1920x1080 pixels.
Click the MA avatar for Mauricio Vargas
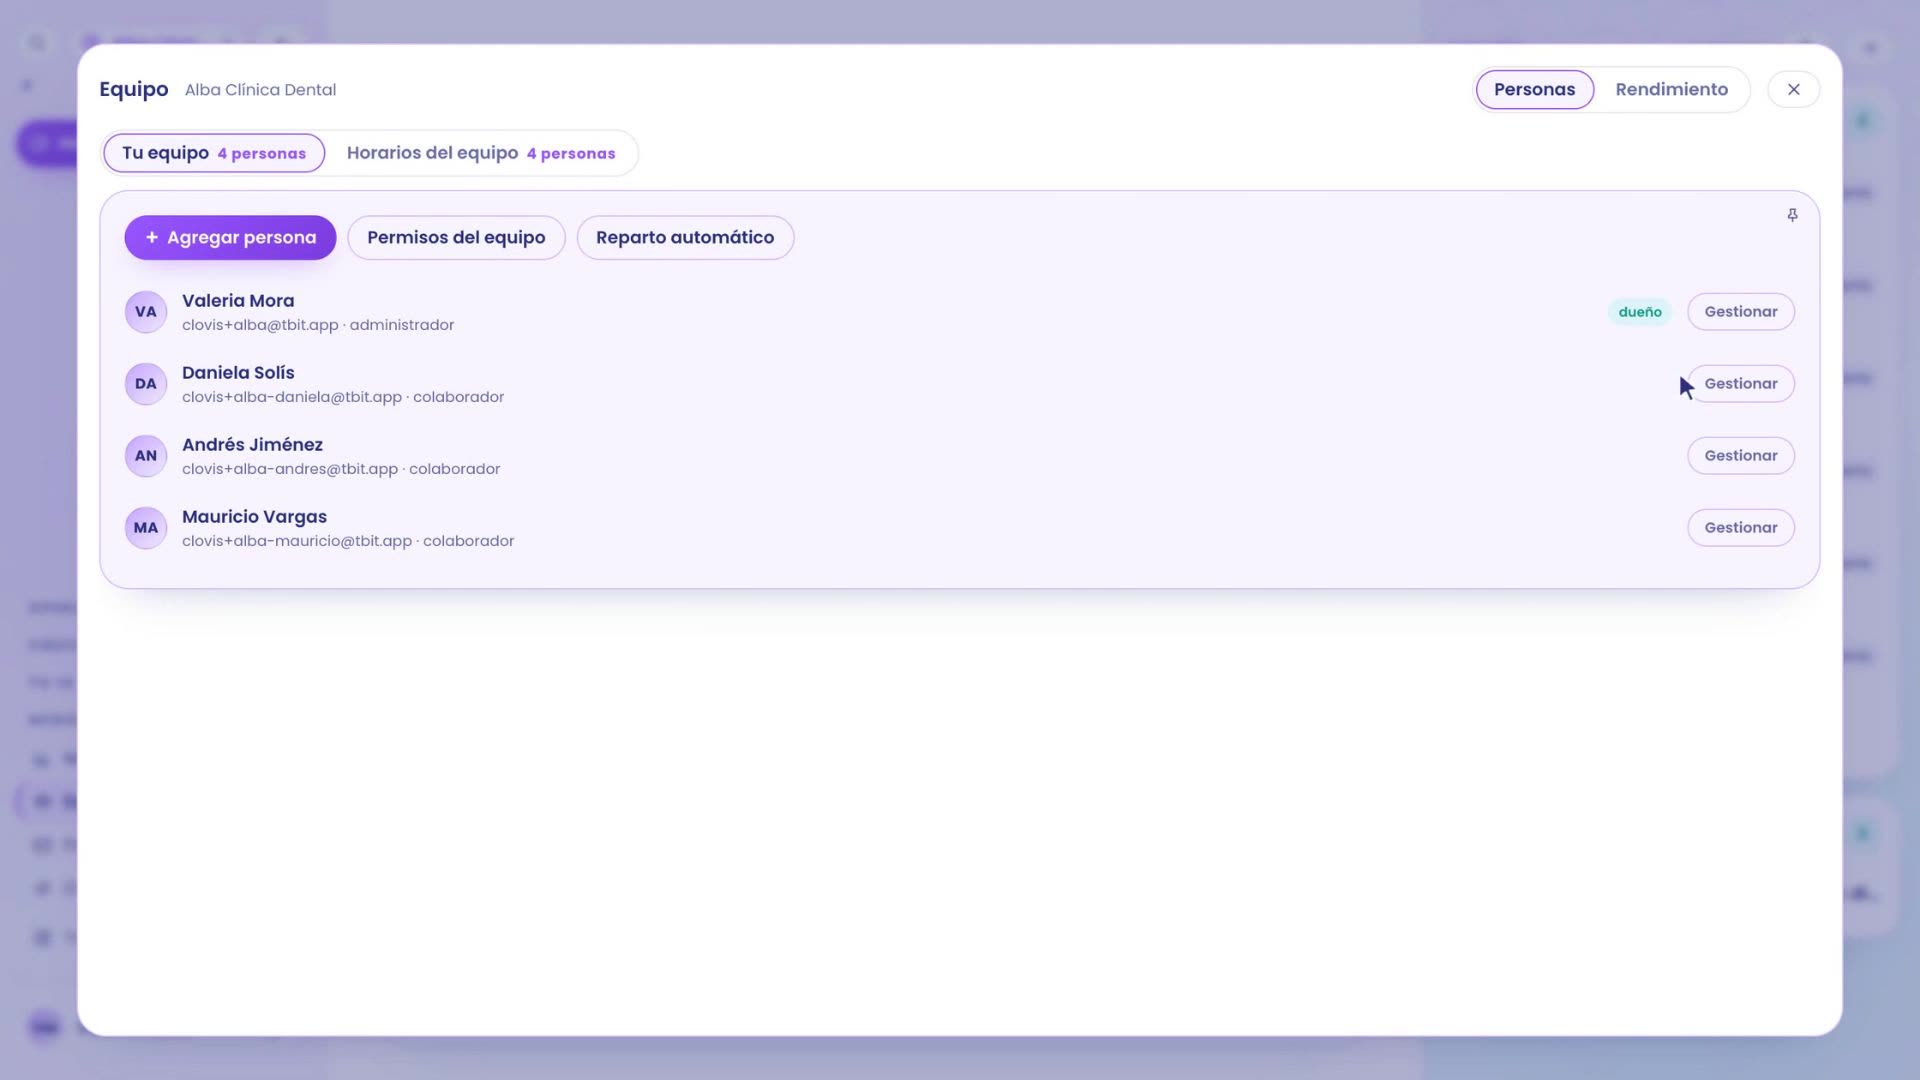[146, 528]
